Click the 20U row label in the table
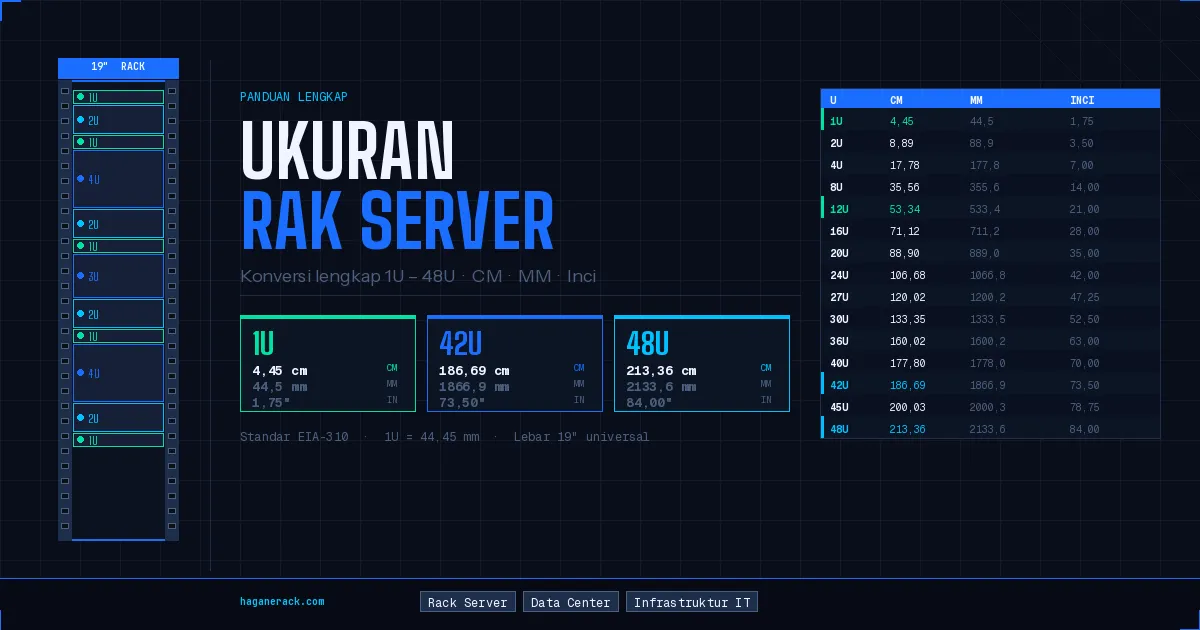Image resolution: width=1200 pixels, height=630 pixels. click(x=839, y=253)
